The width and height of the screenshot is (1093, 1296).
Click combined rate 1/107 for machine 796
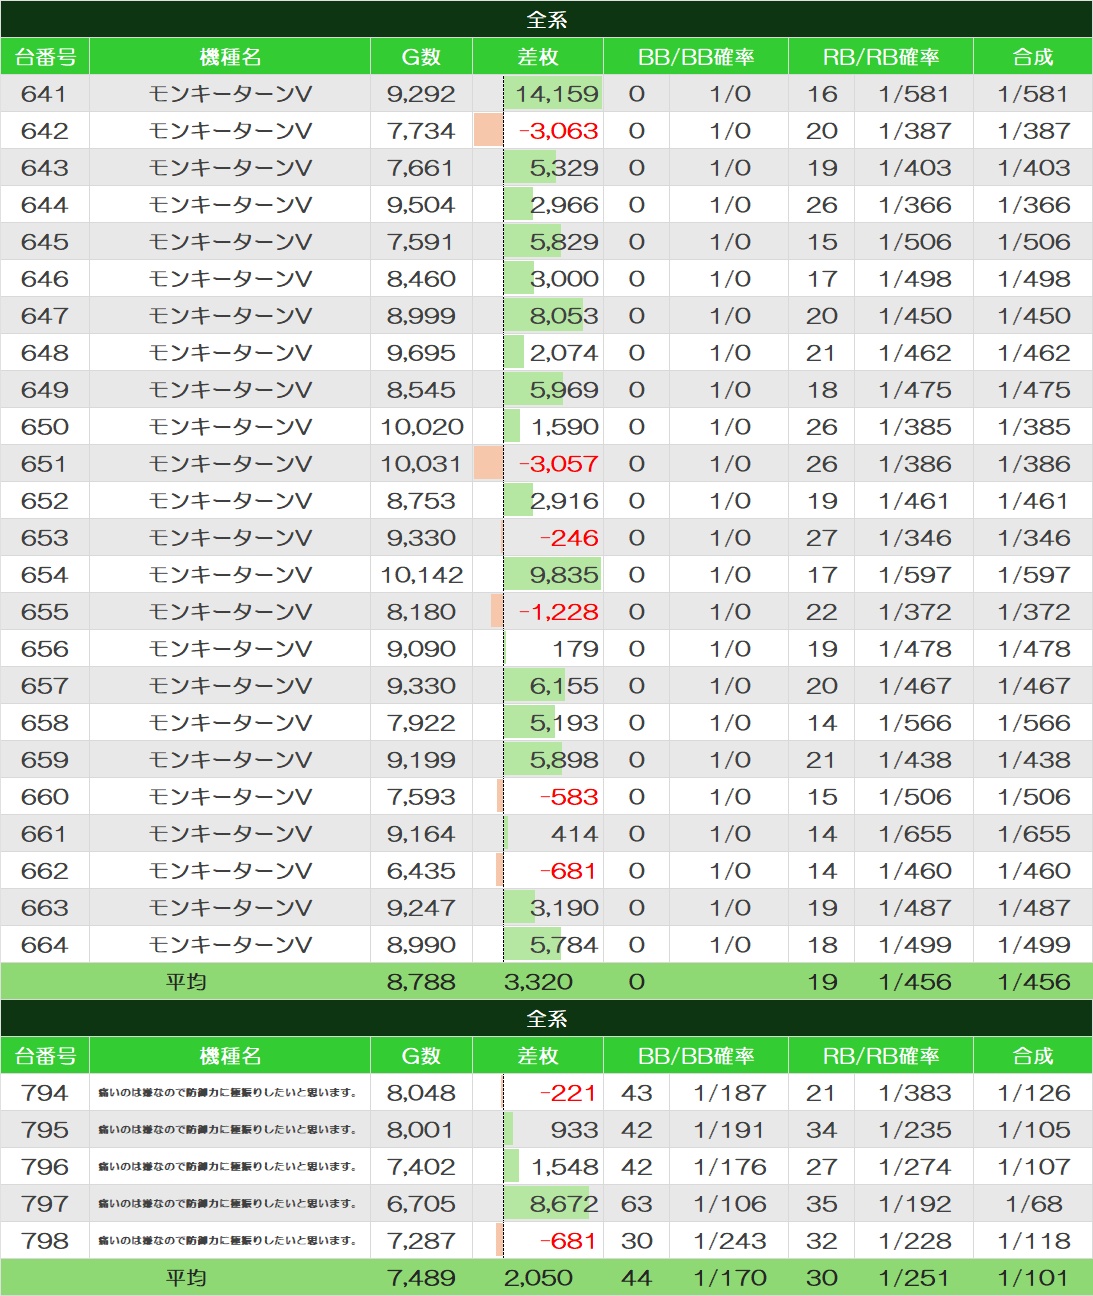(x=1033, y=1167)
